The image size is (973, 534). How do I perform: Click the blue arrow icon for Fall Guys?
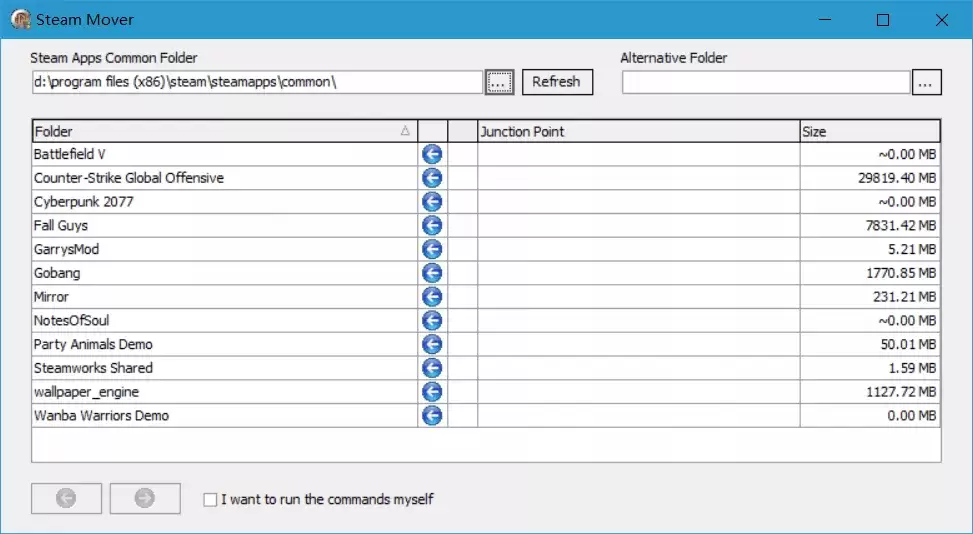point(432,226)
